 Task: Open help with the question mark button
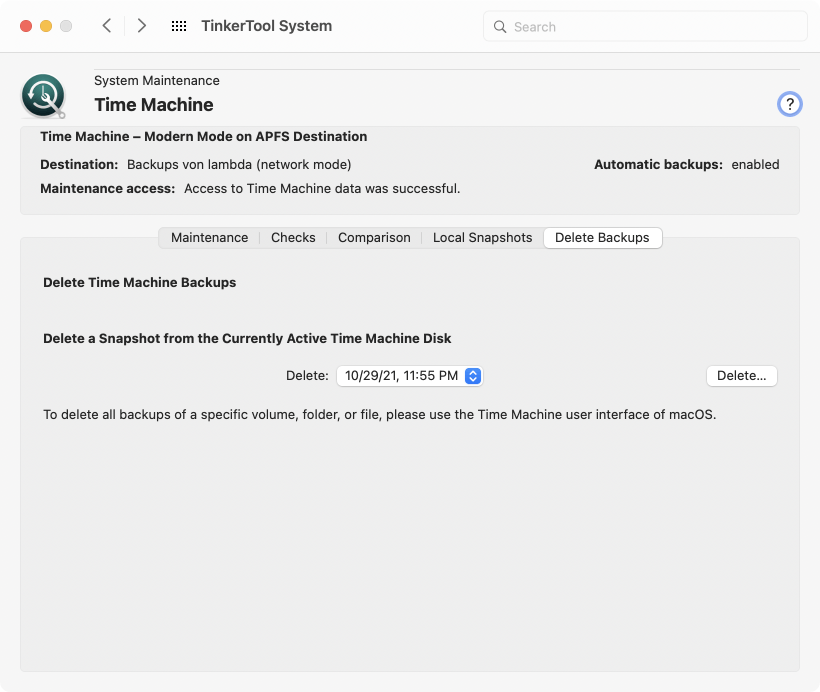tap(789, 104)
